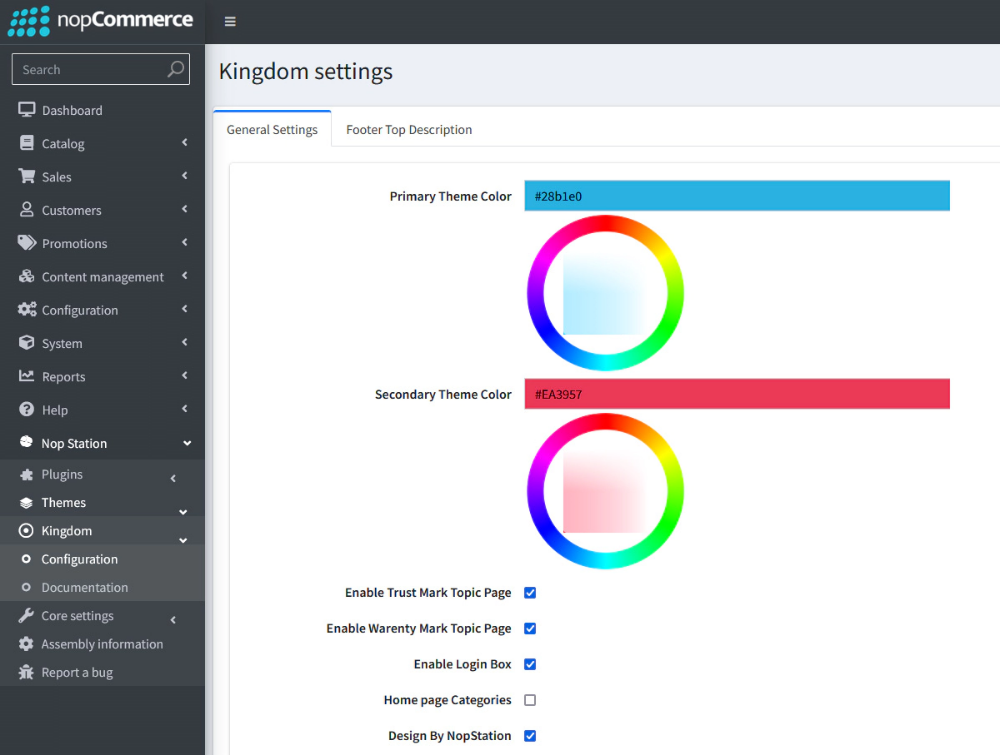Select the Configuration gears icon

pyautogui.click(x=24, y=310)
